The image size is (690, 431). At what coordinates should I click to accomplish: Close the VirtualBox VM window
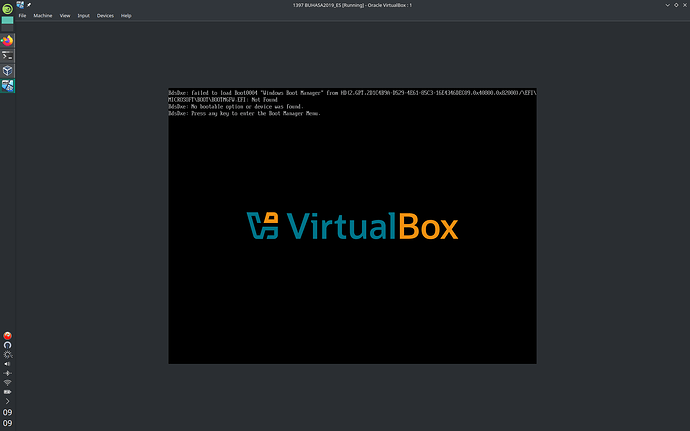(685, 5)
